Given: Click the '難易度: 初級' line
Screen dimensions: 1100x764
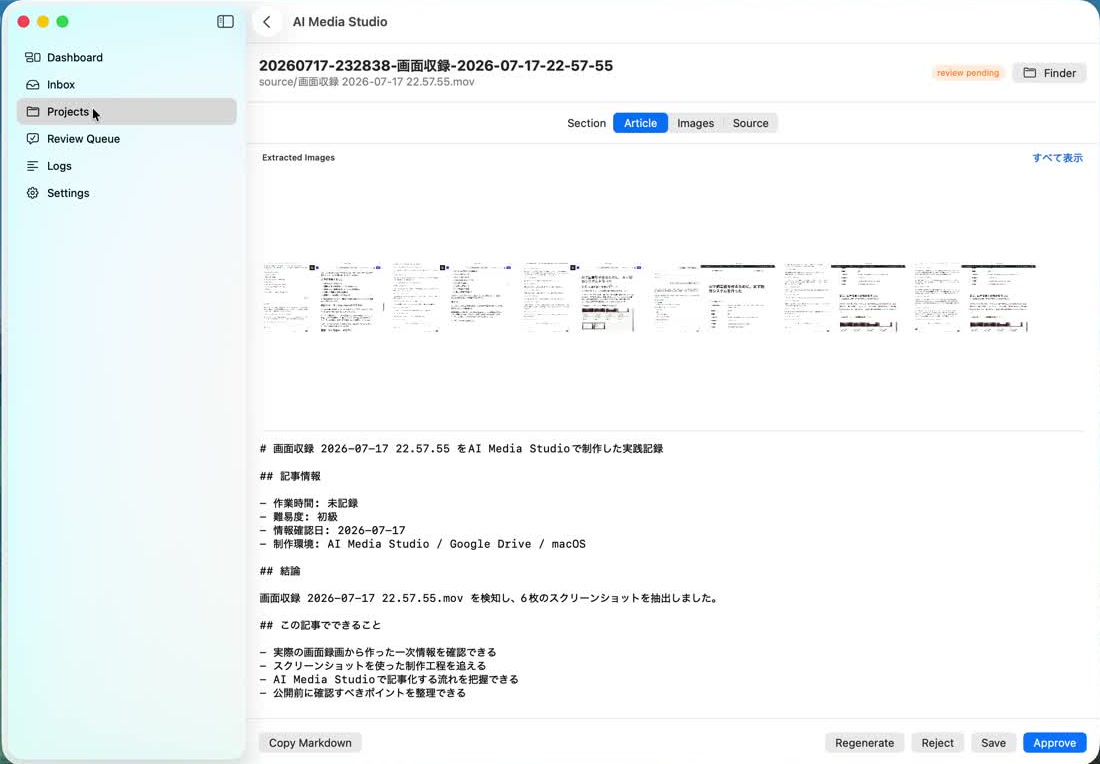Looking at the screenshot, I should [299, 517].
